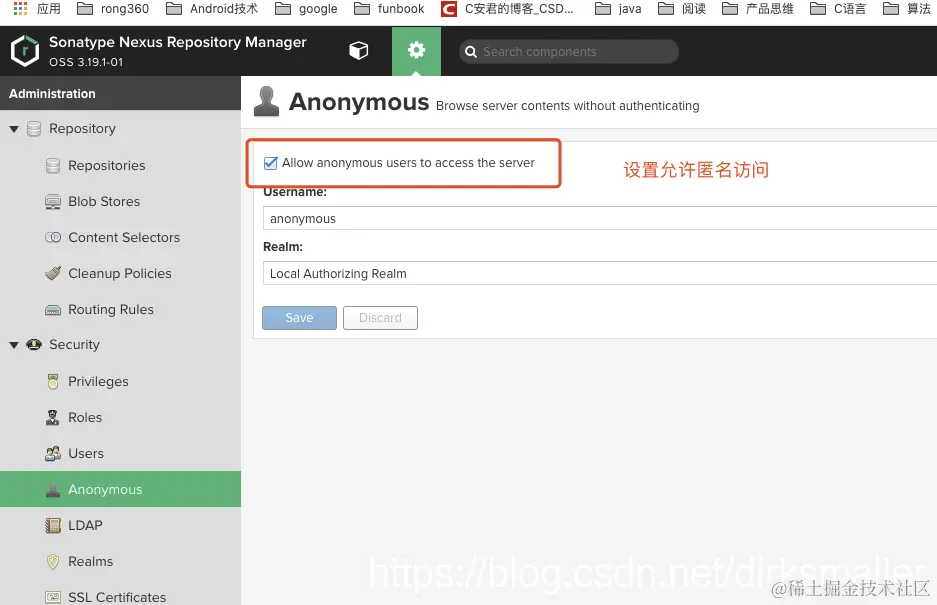Click the Repositories icon
The height and width of the screenshot is (605, 937).
53,166
